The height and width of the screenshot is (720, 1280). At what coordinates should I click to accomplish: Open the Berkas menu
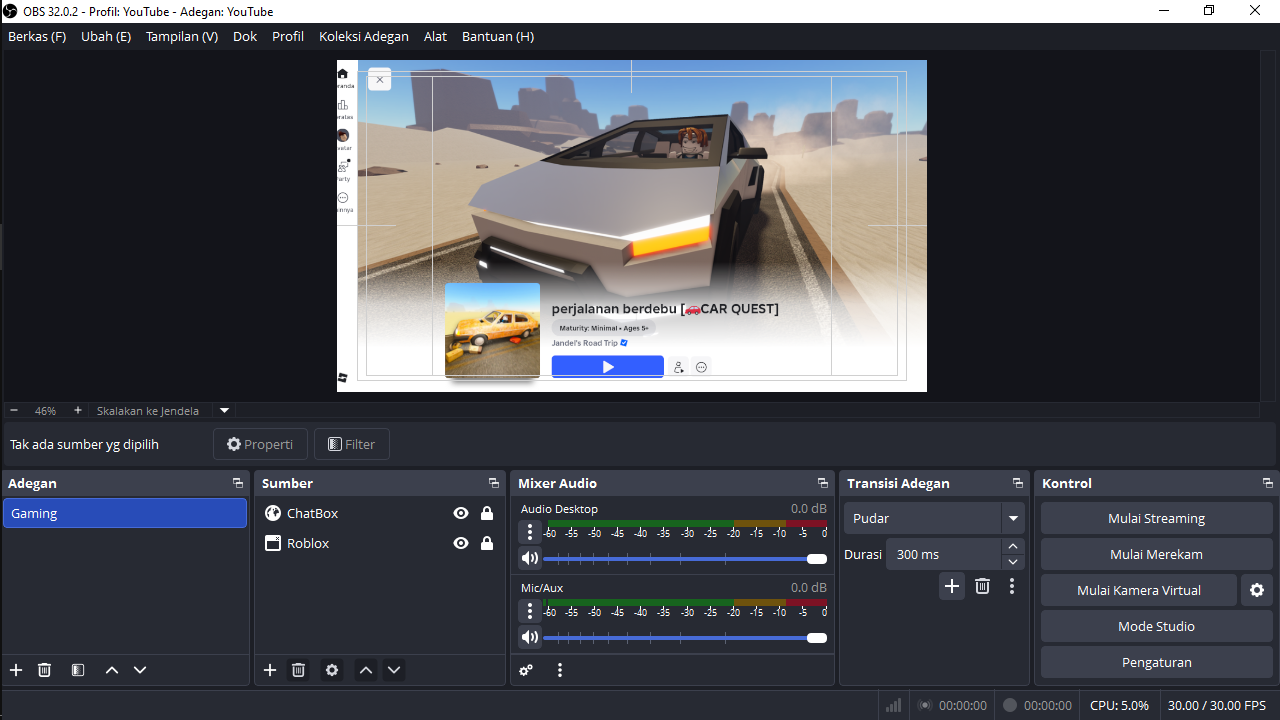pos(36,36)
